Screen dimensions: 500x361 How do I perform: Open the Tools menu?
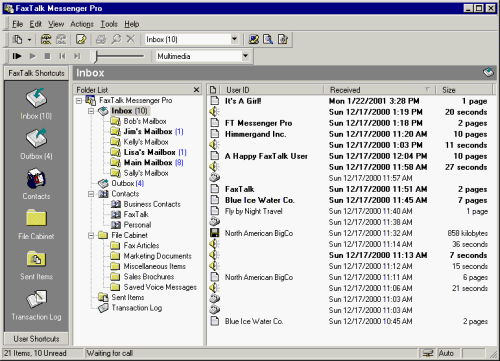pos(109,24)
